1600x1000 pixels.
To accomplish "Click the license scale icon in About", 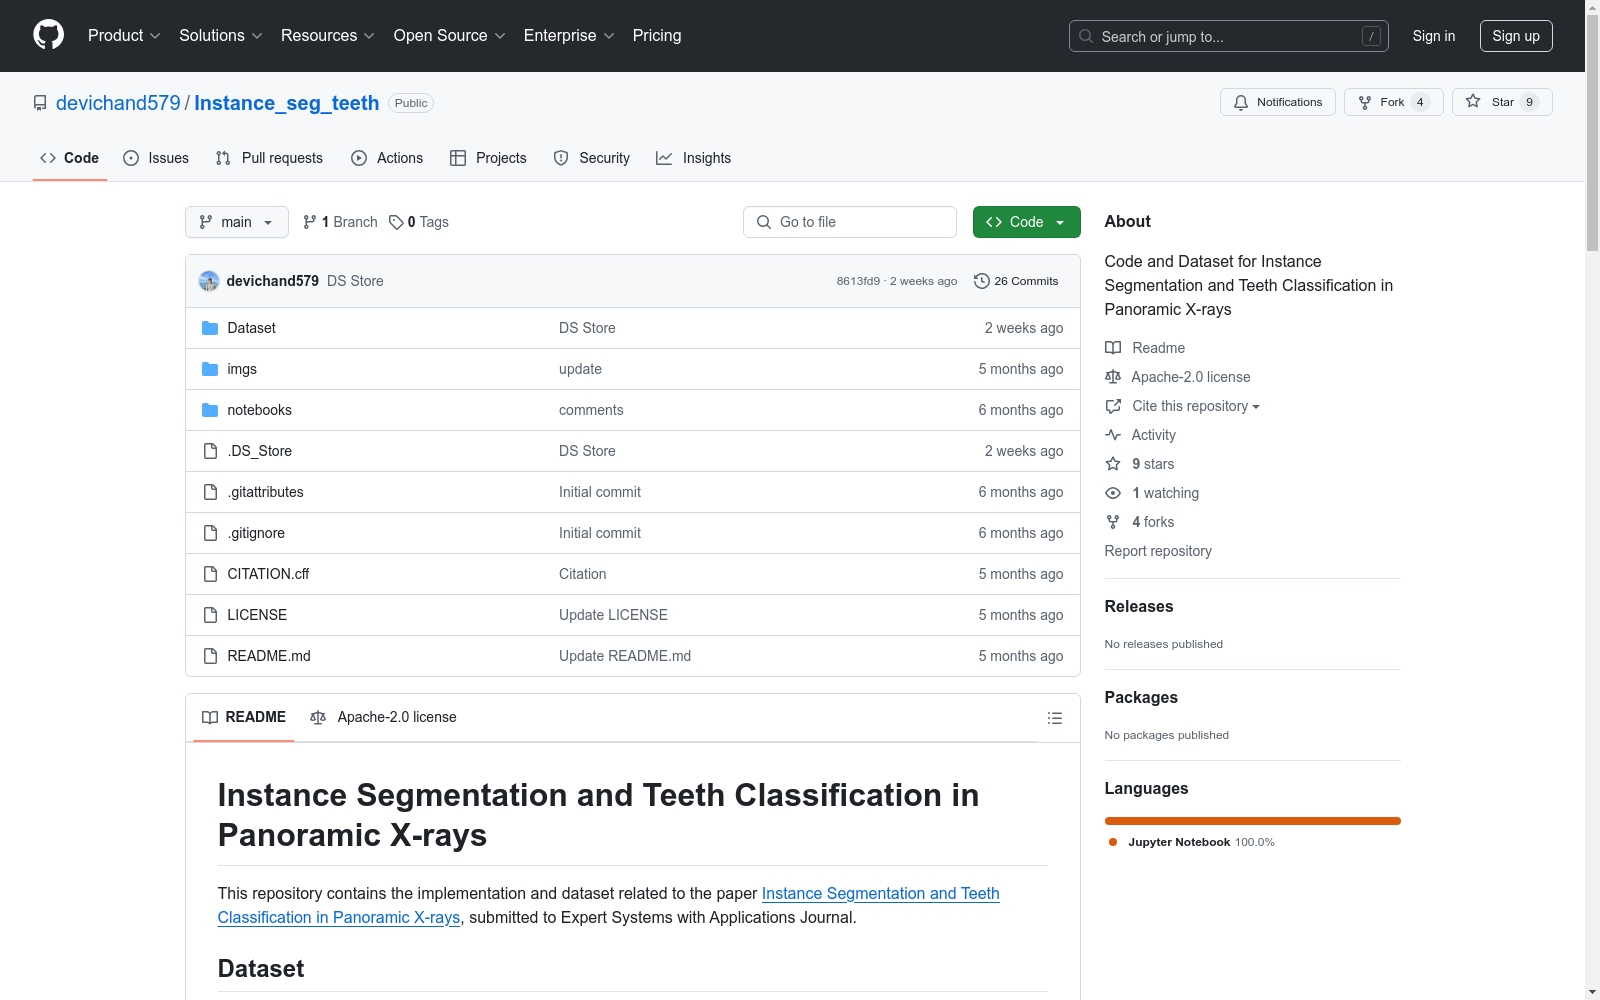I will [x=1113, y=377].
